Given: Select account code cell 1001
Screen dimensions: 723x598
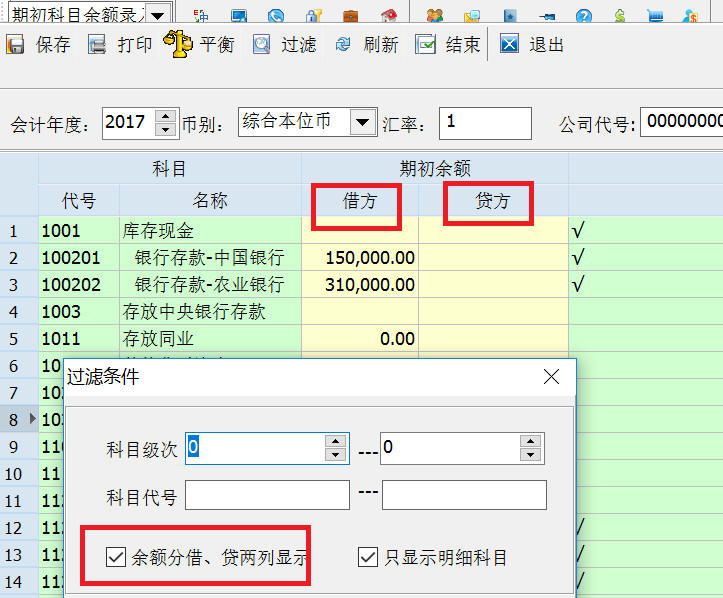Looking at the screenshot, I should (79, 231).
